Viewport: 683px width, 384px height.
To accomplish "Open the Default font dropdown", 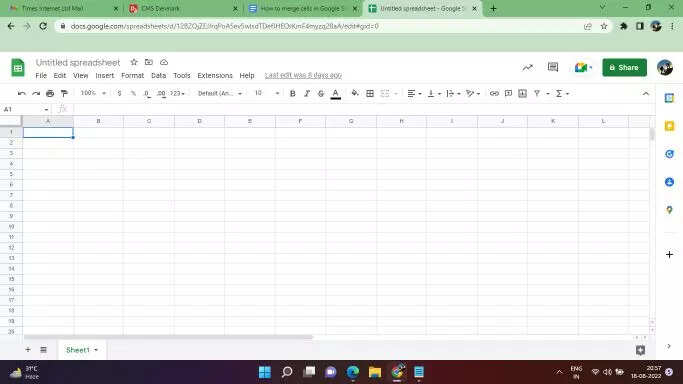I will point(220,94).
